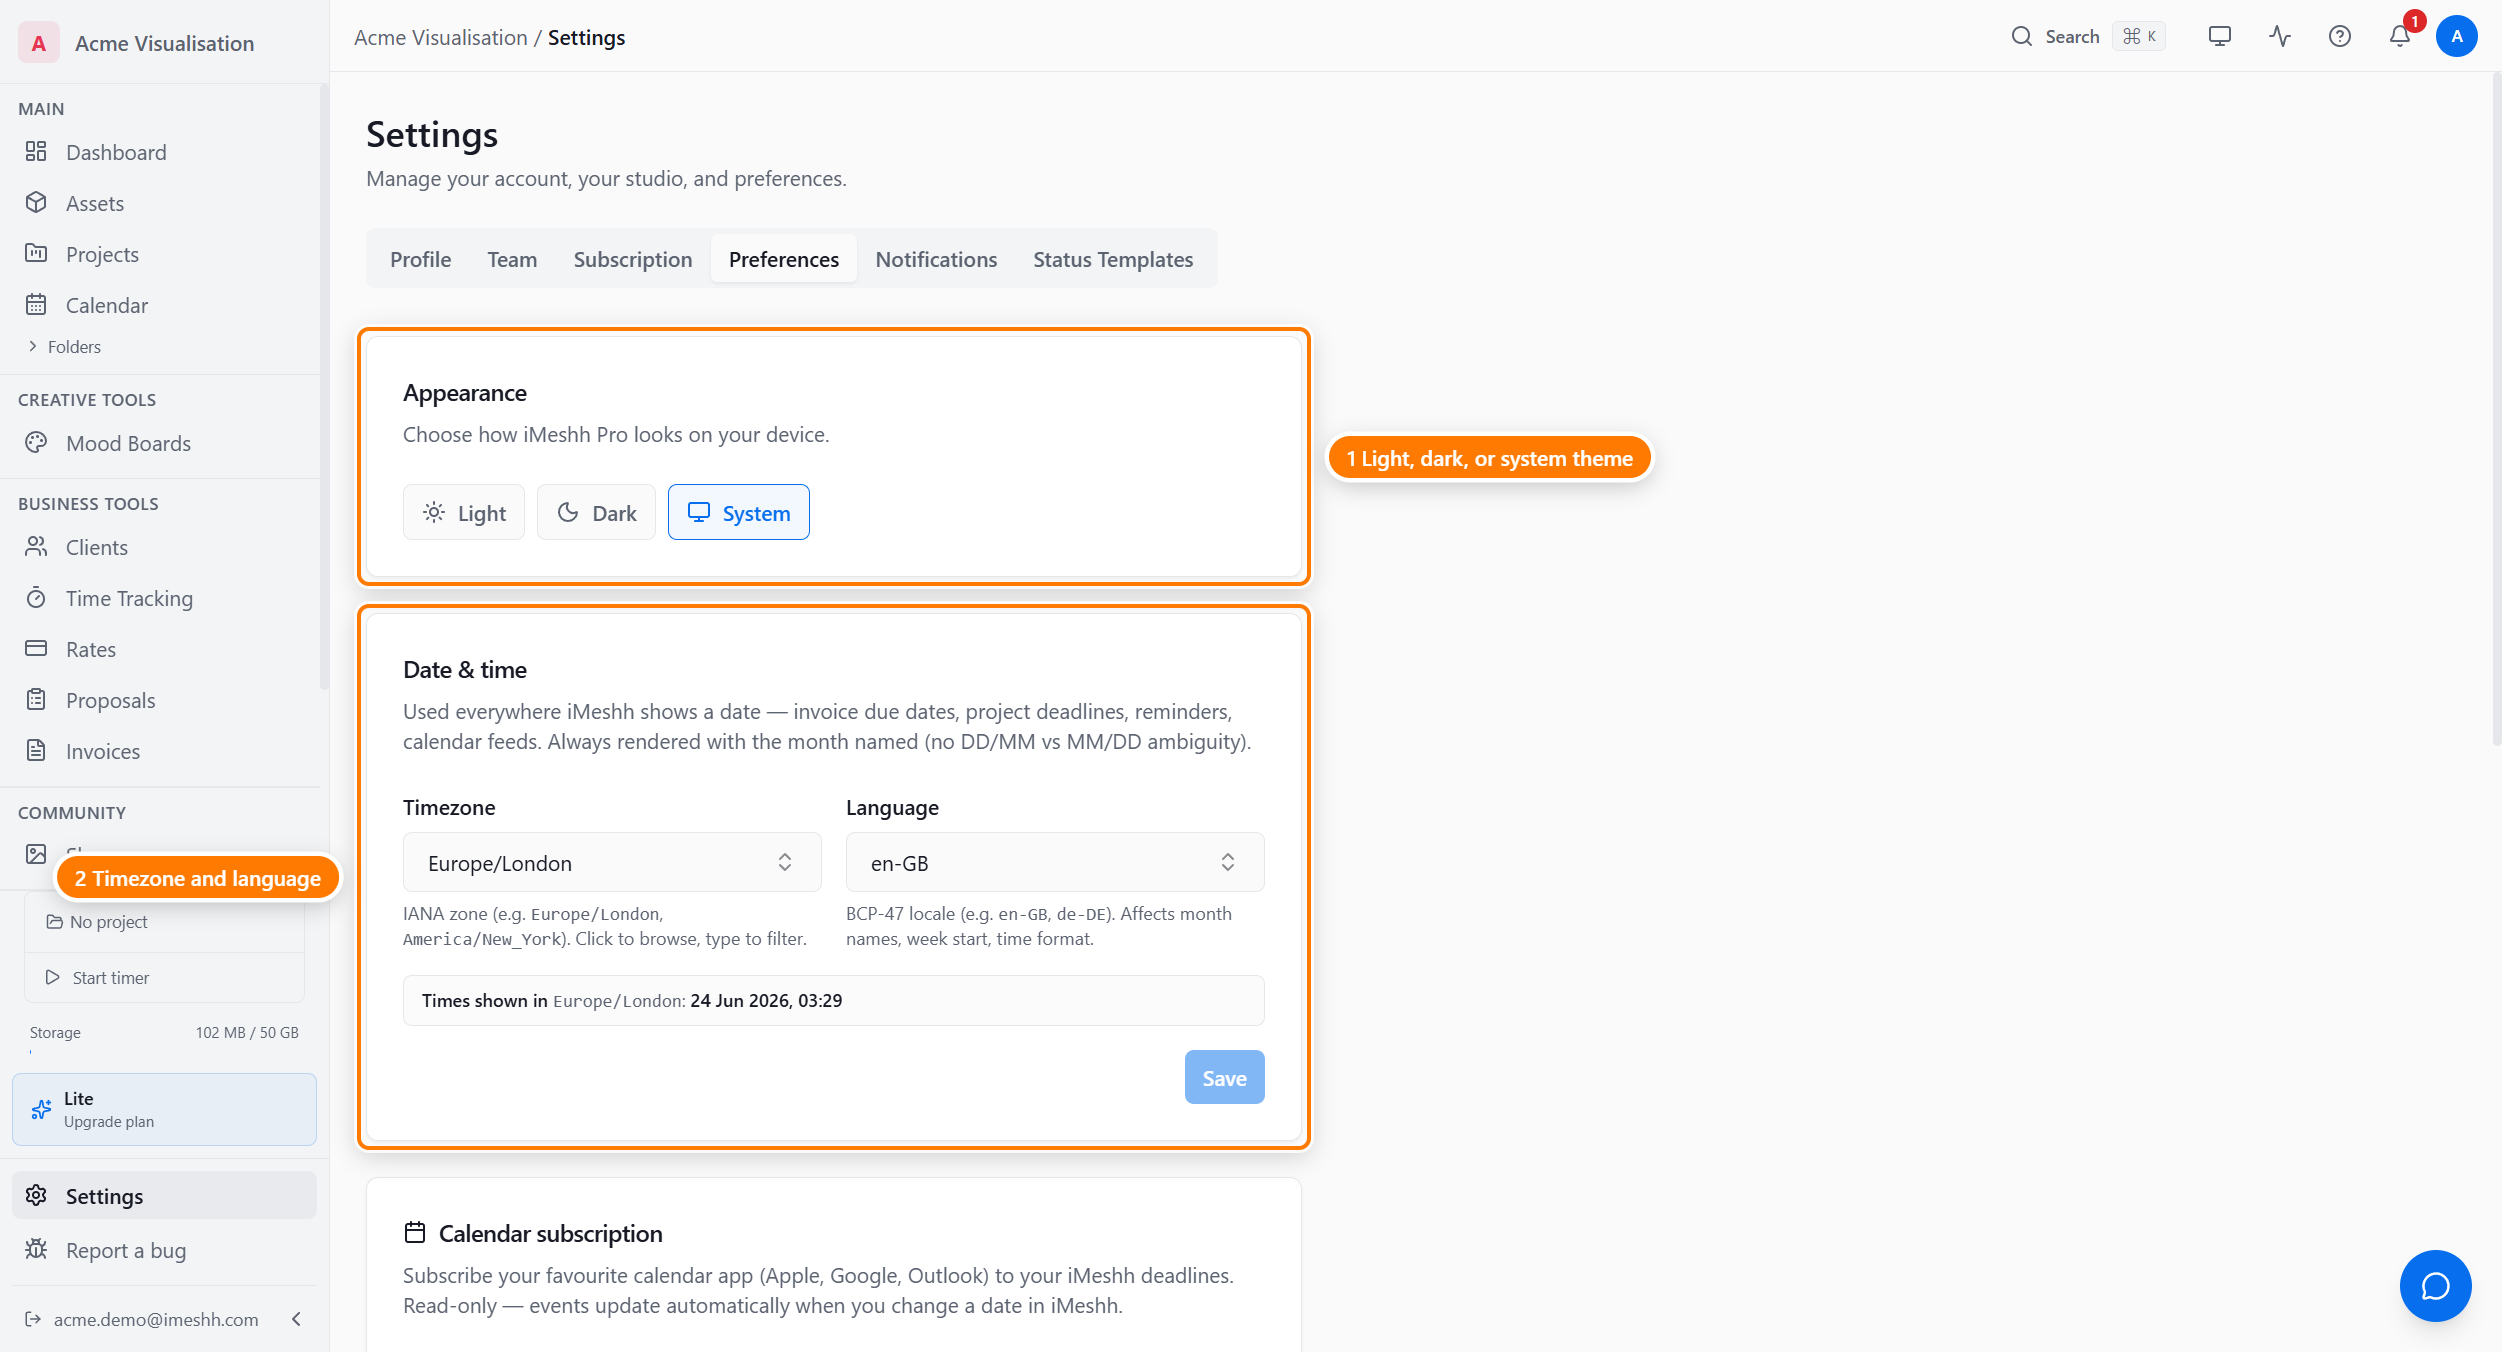Open the Status Templates tab
2502x1352 pixels.
[x=1113, y=259]
